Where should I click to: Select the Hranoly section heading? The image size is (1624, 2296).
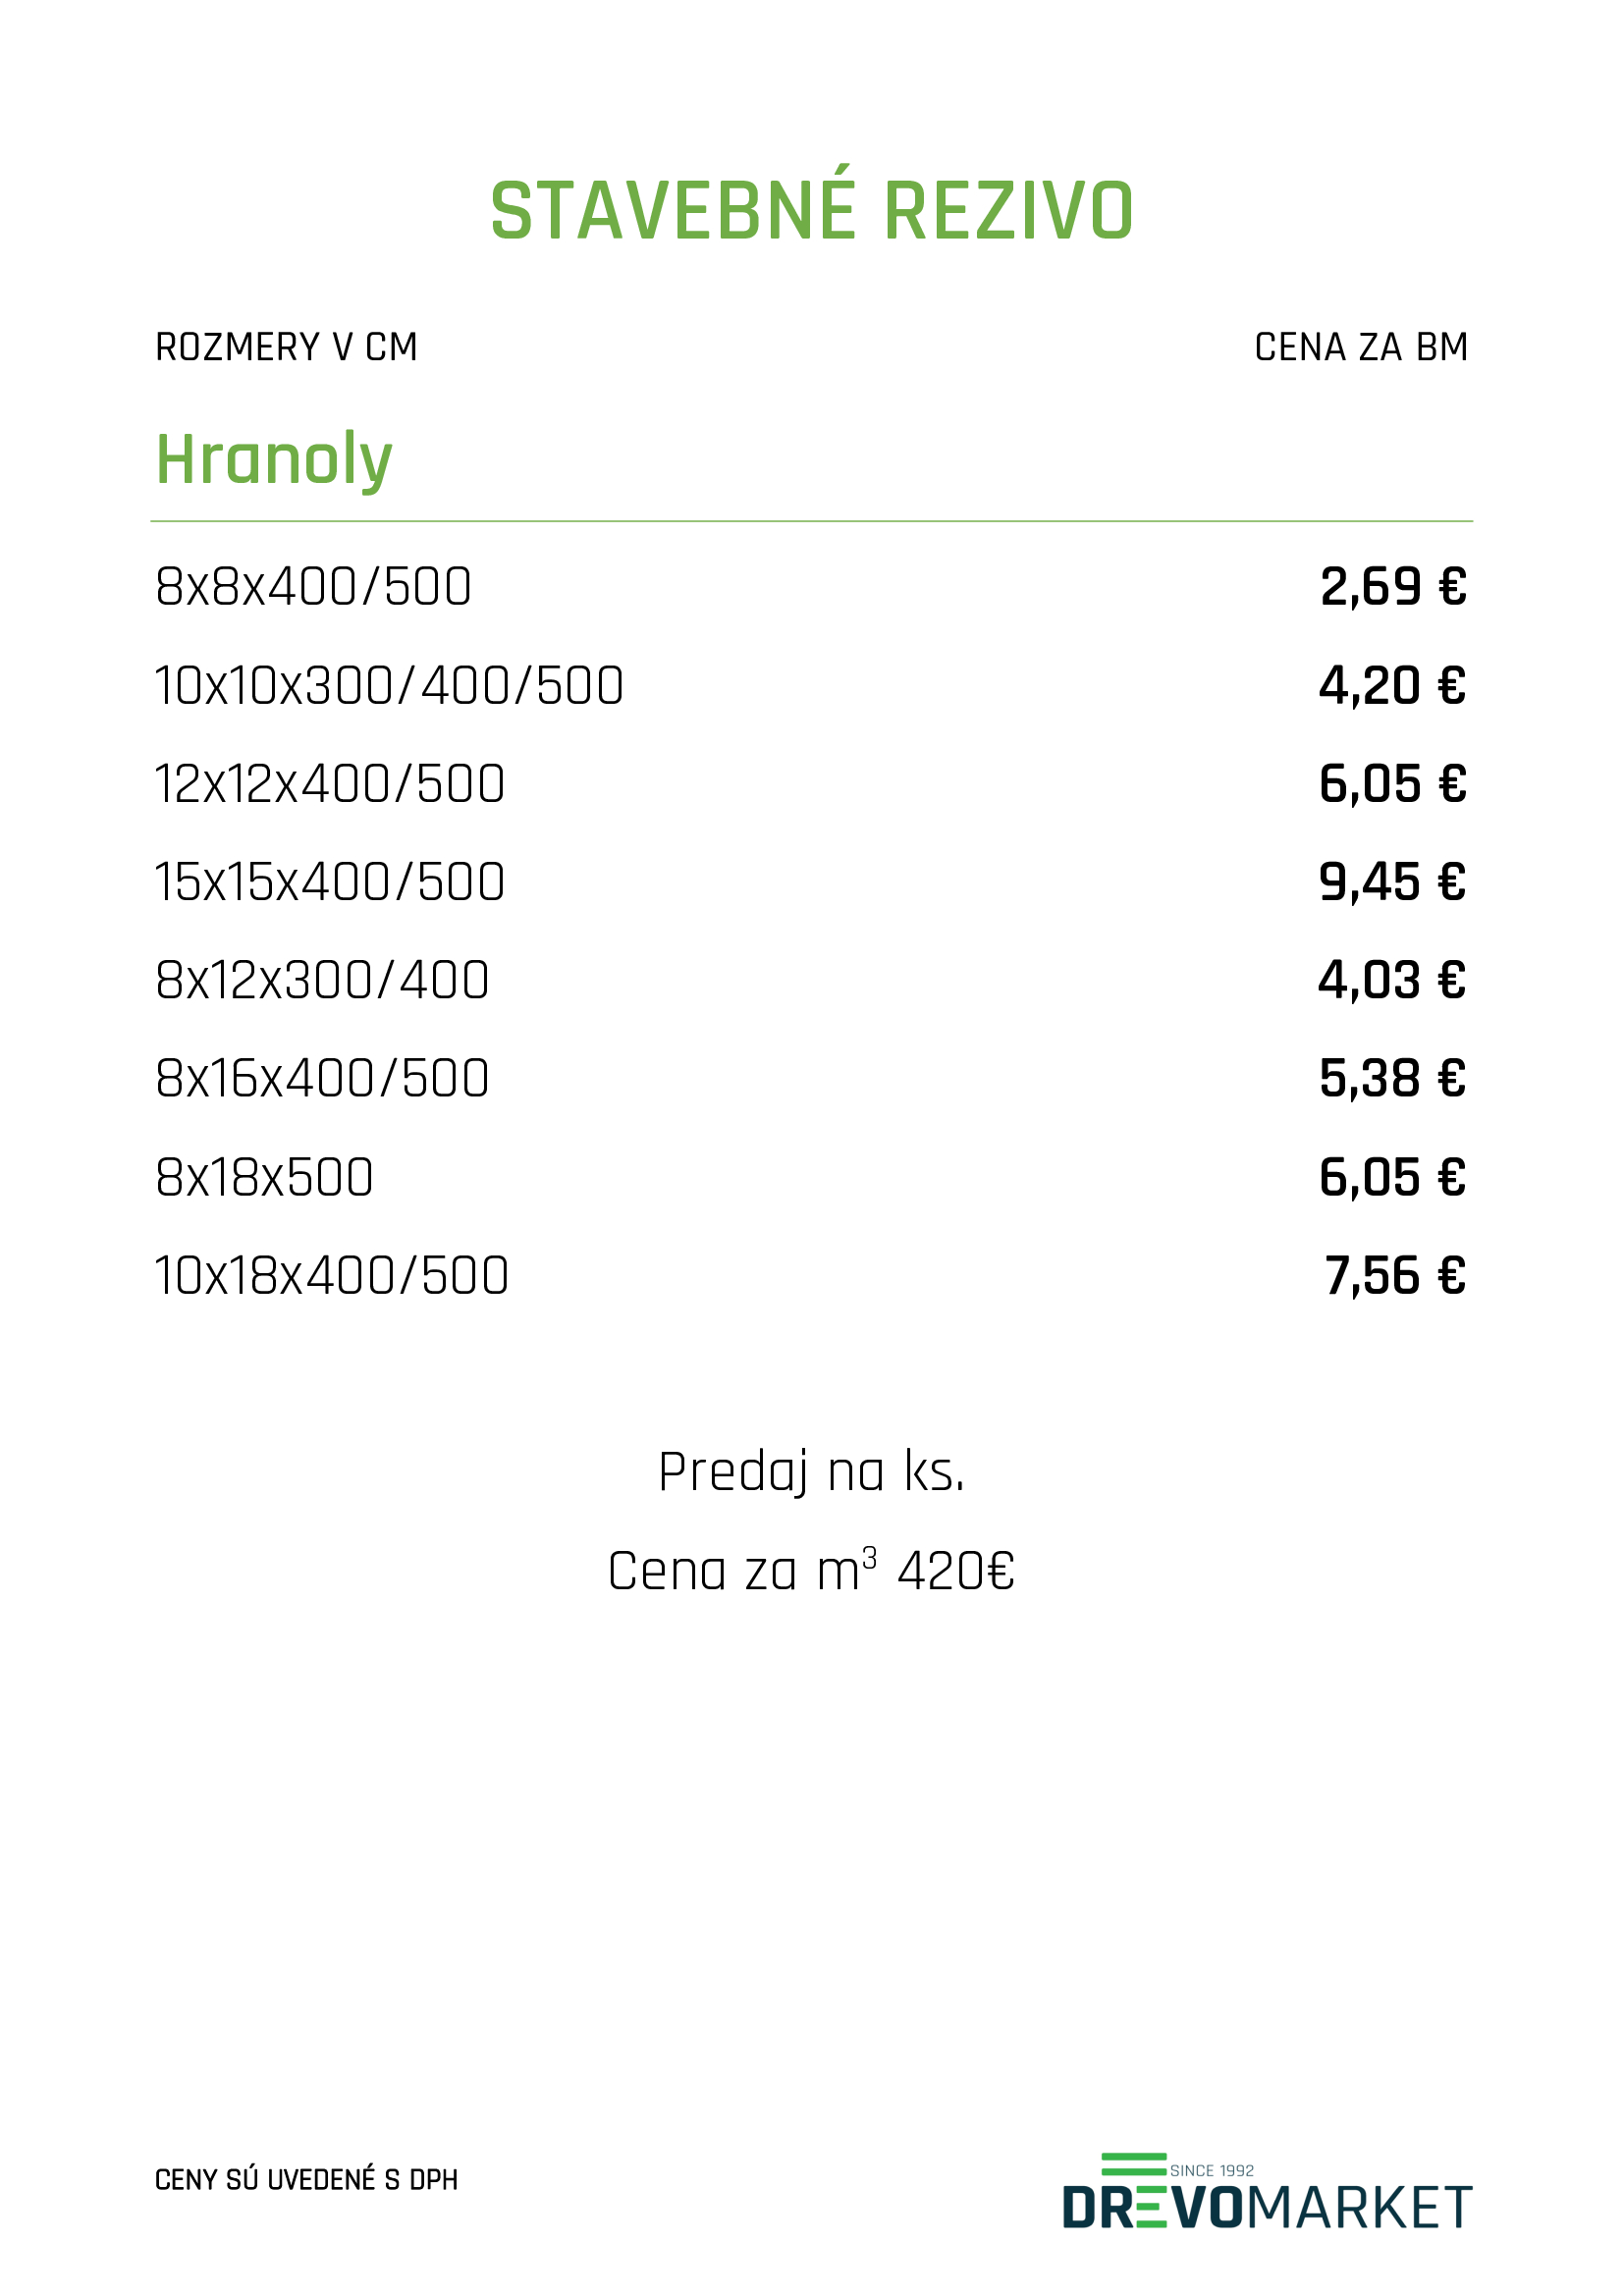[274, 459]
